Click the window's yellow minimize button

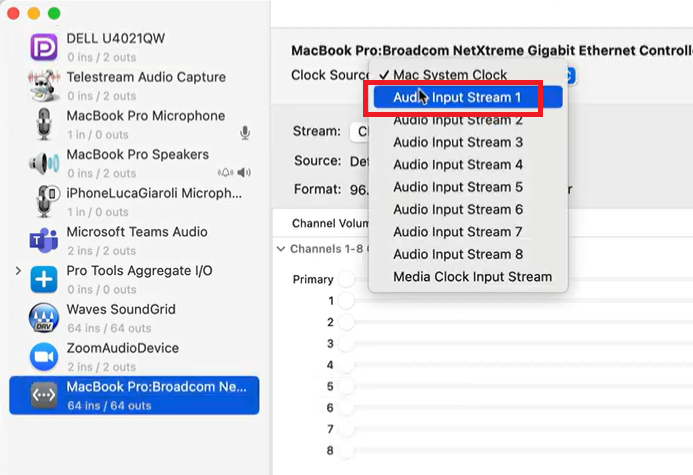point(34,13)
